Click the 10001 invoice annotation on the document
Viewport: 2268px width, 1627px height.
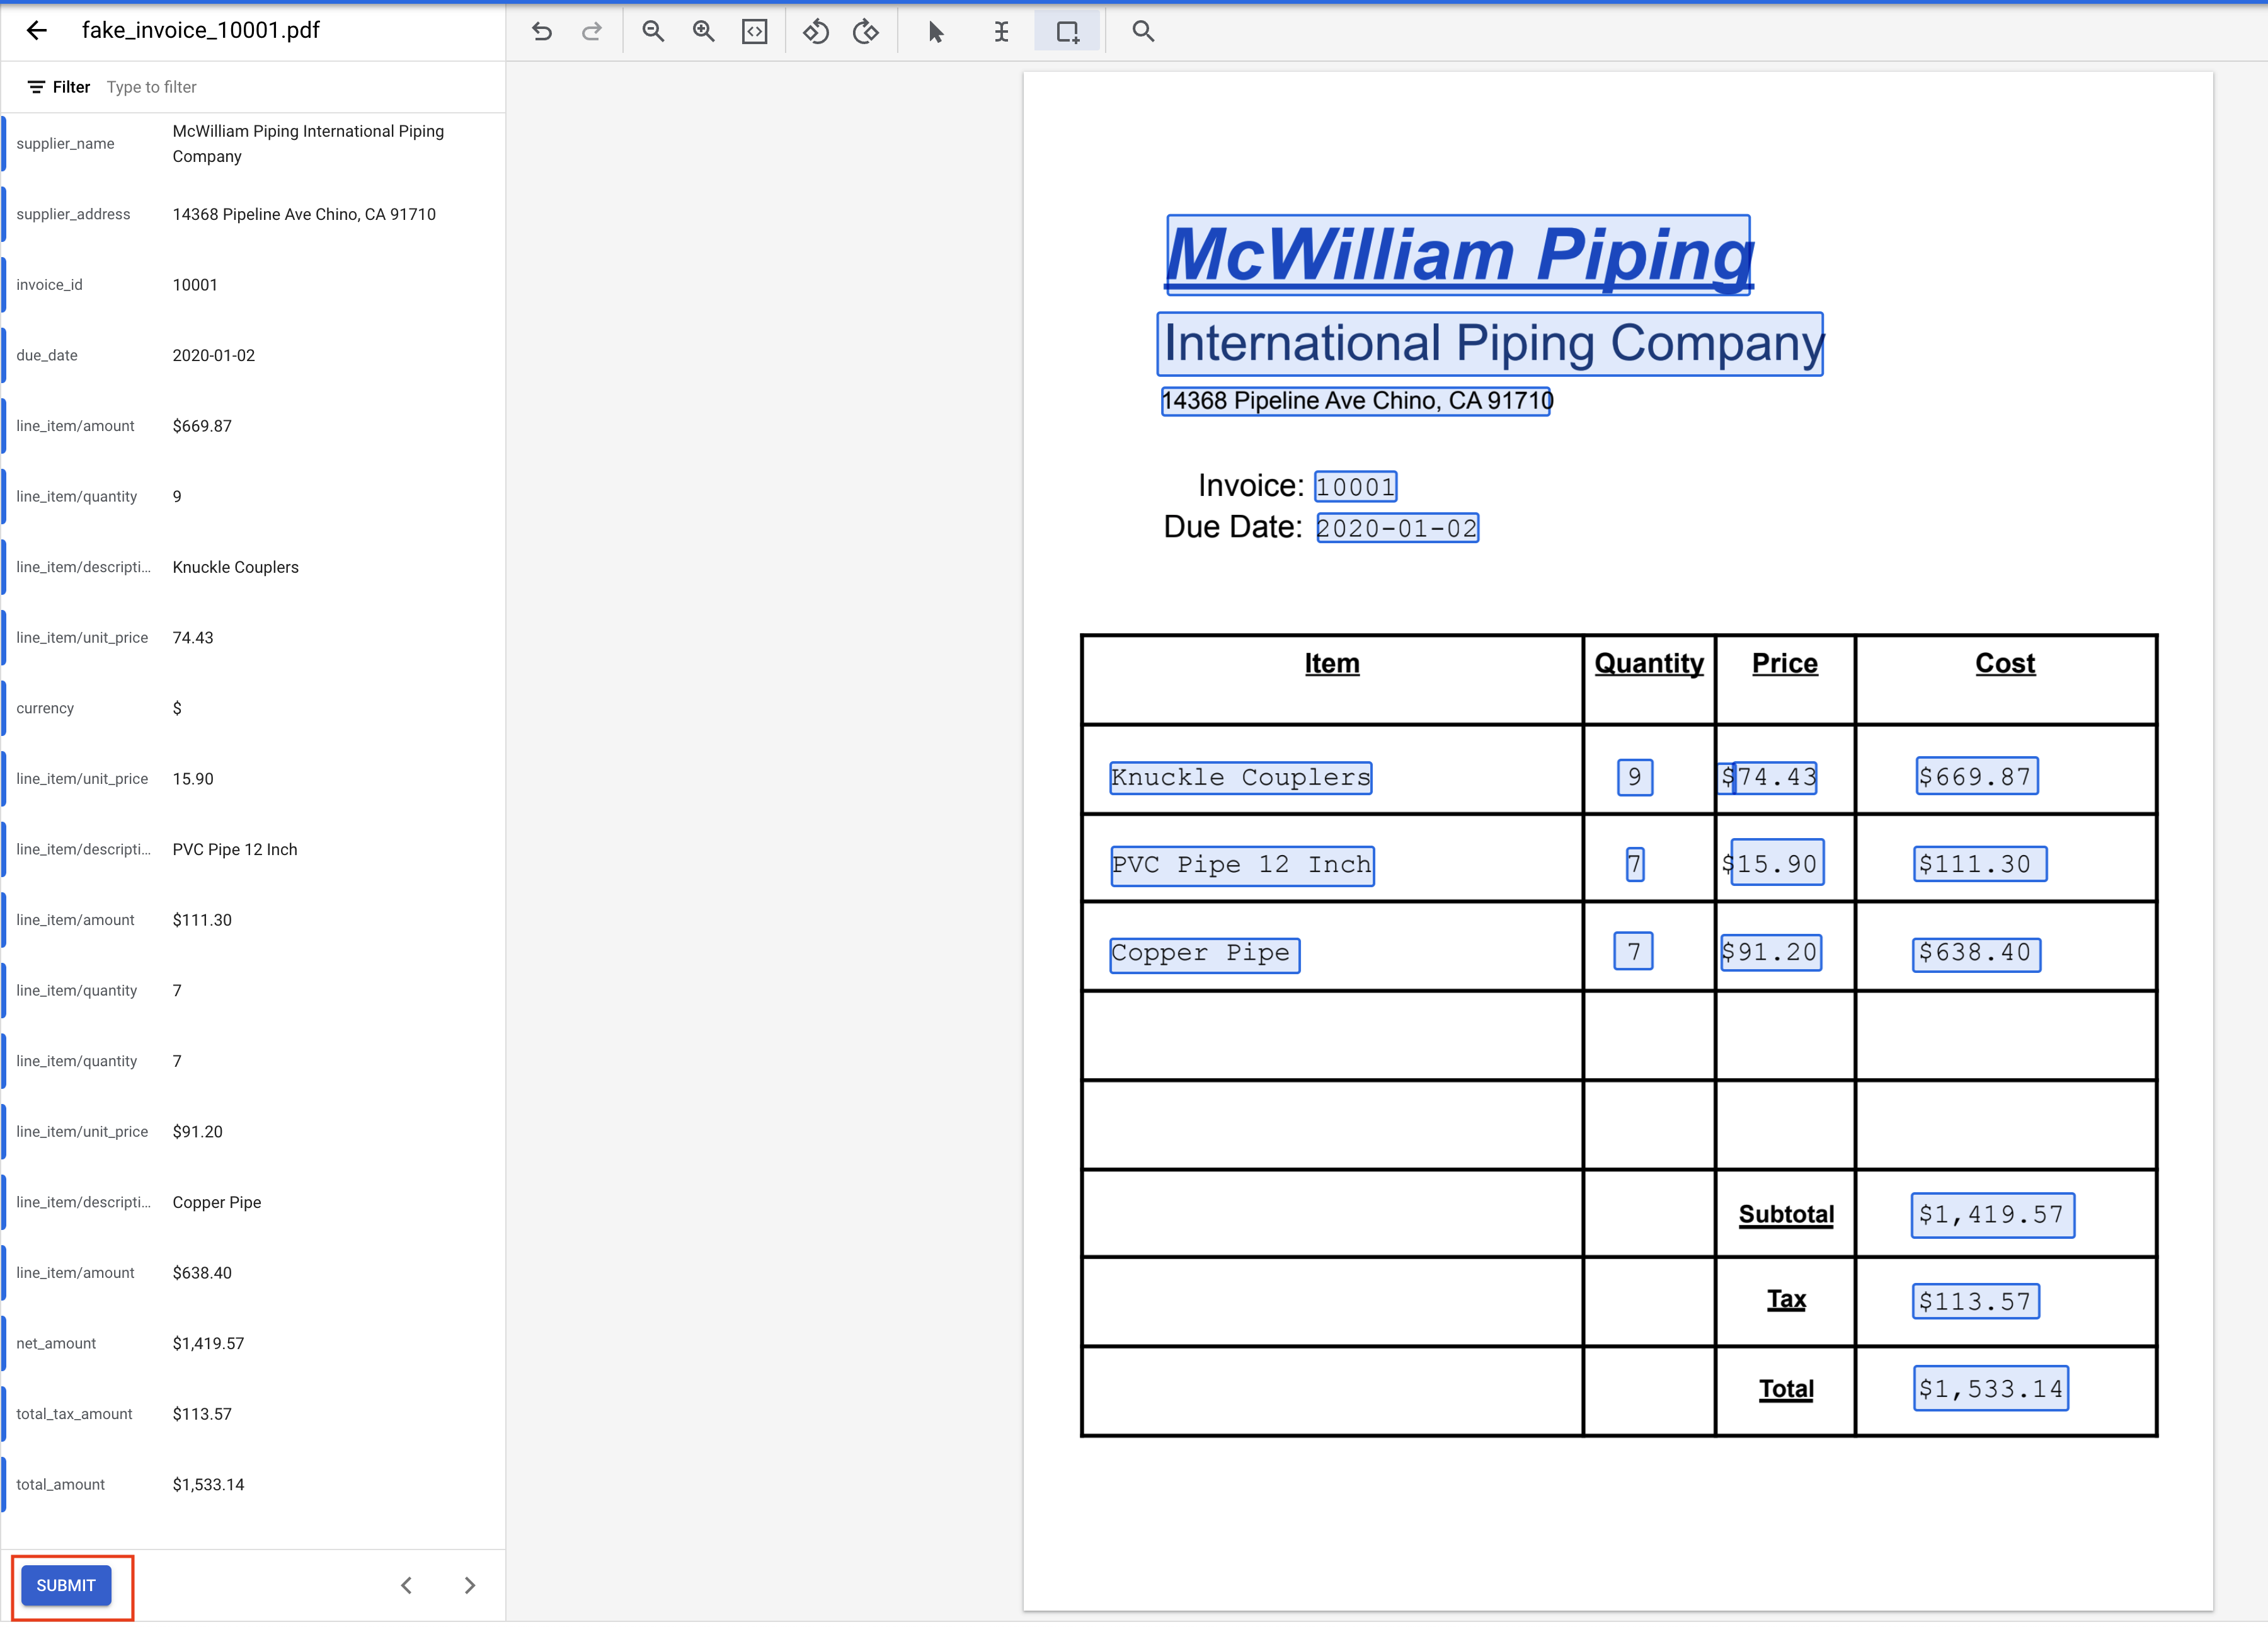pyautogui.click(x=1355, y=487)
